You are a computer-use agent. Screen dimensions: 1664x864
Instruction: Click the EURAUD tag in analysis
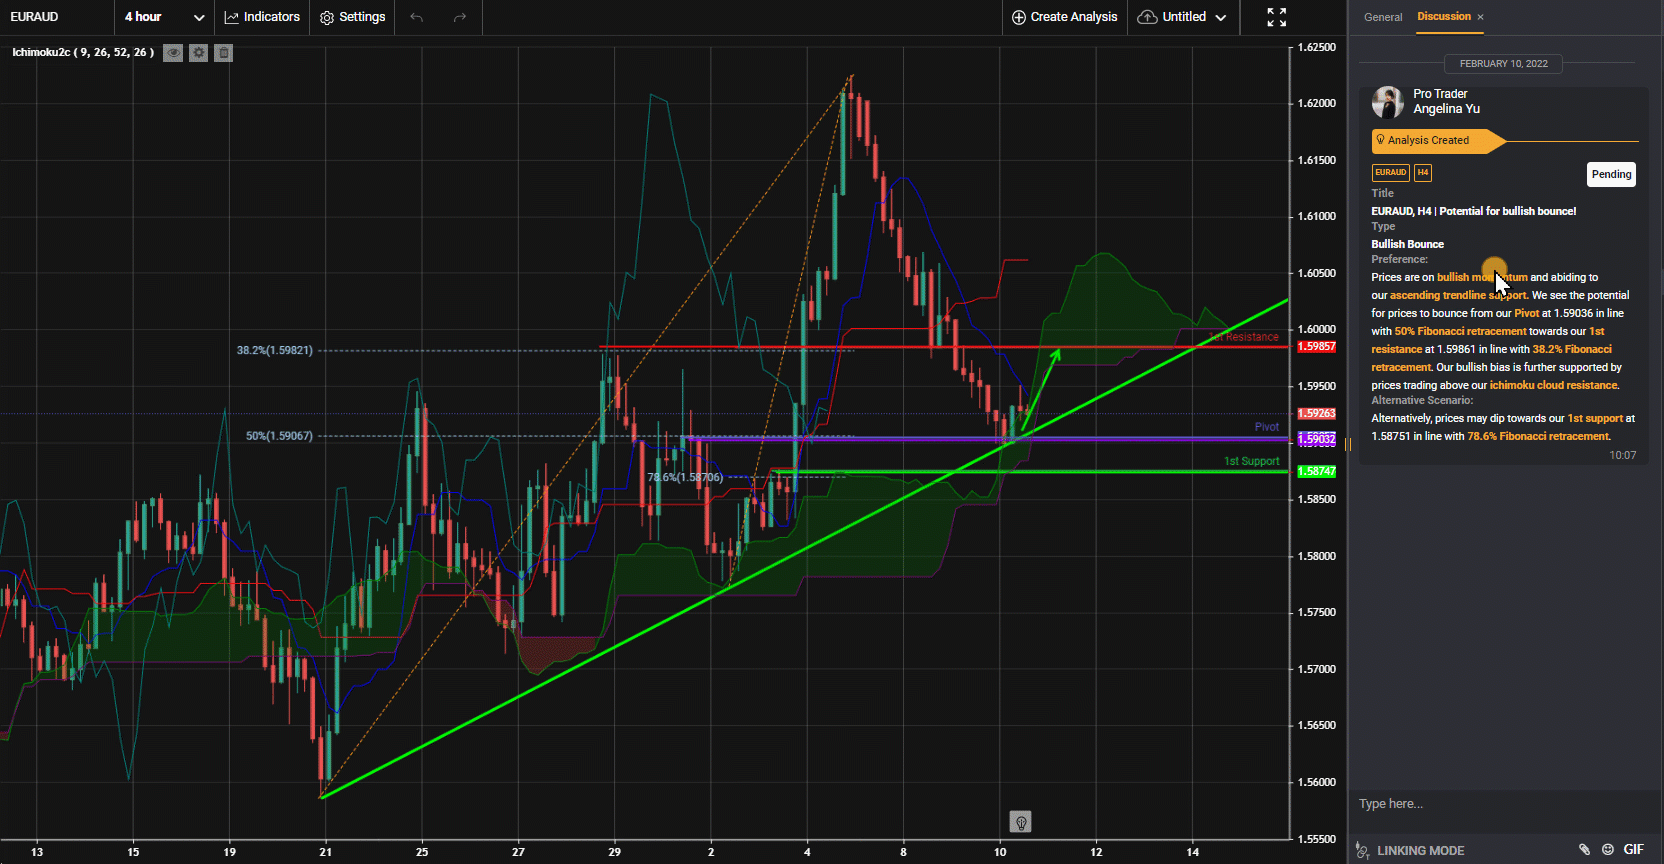(x=1390, y=172)
